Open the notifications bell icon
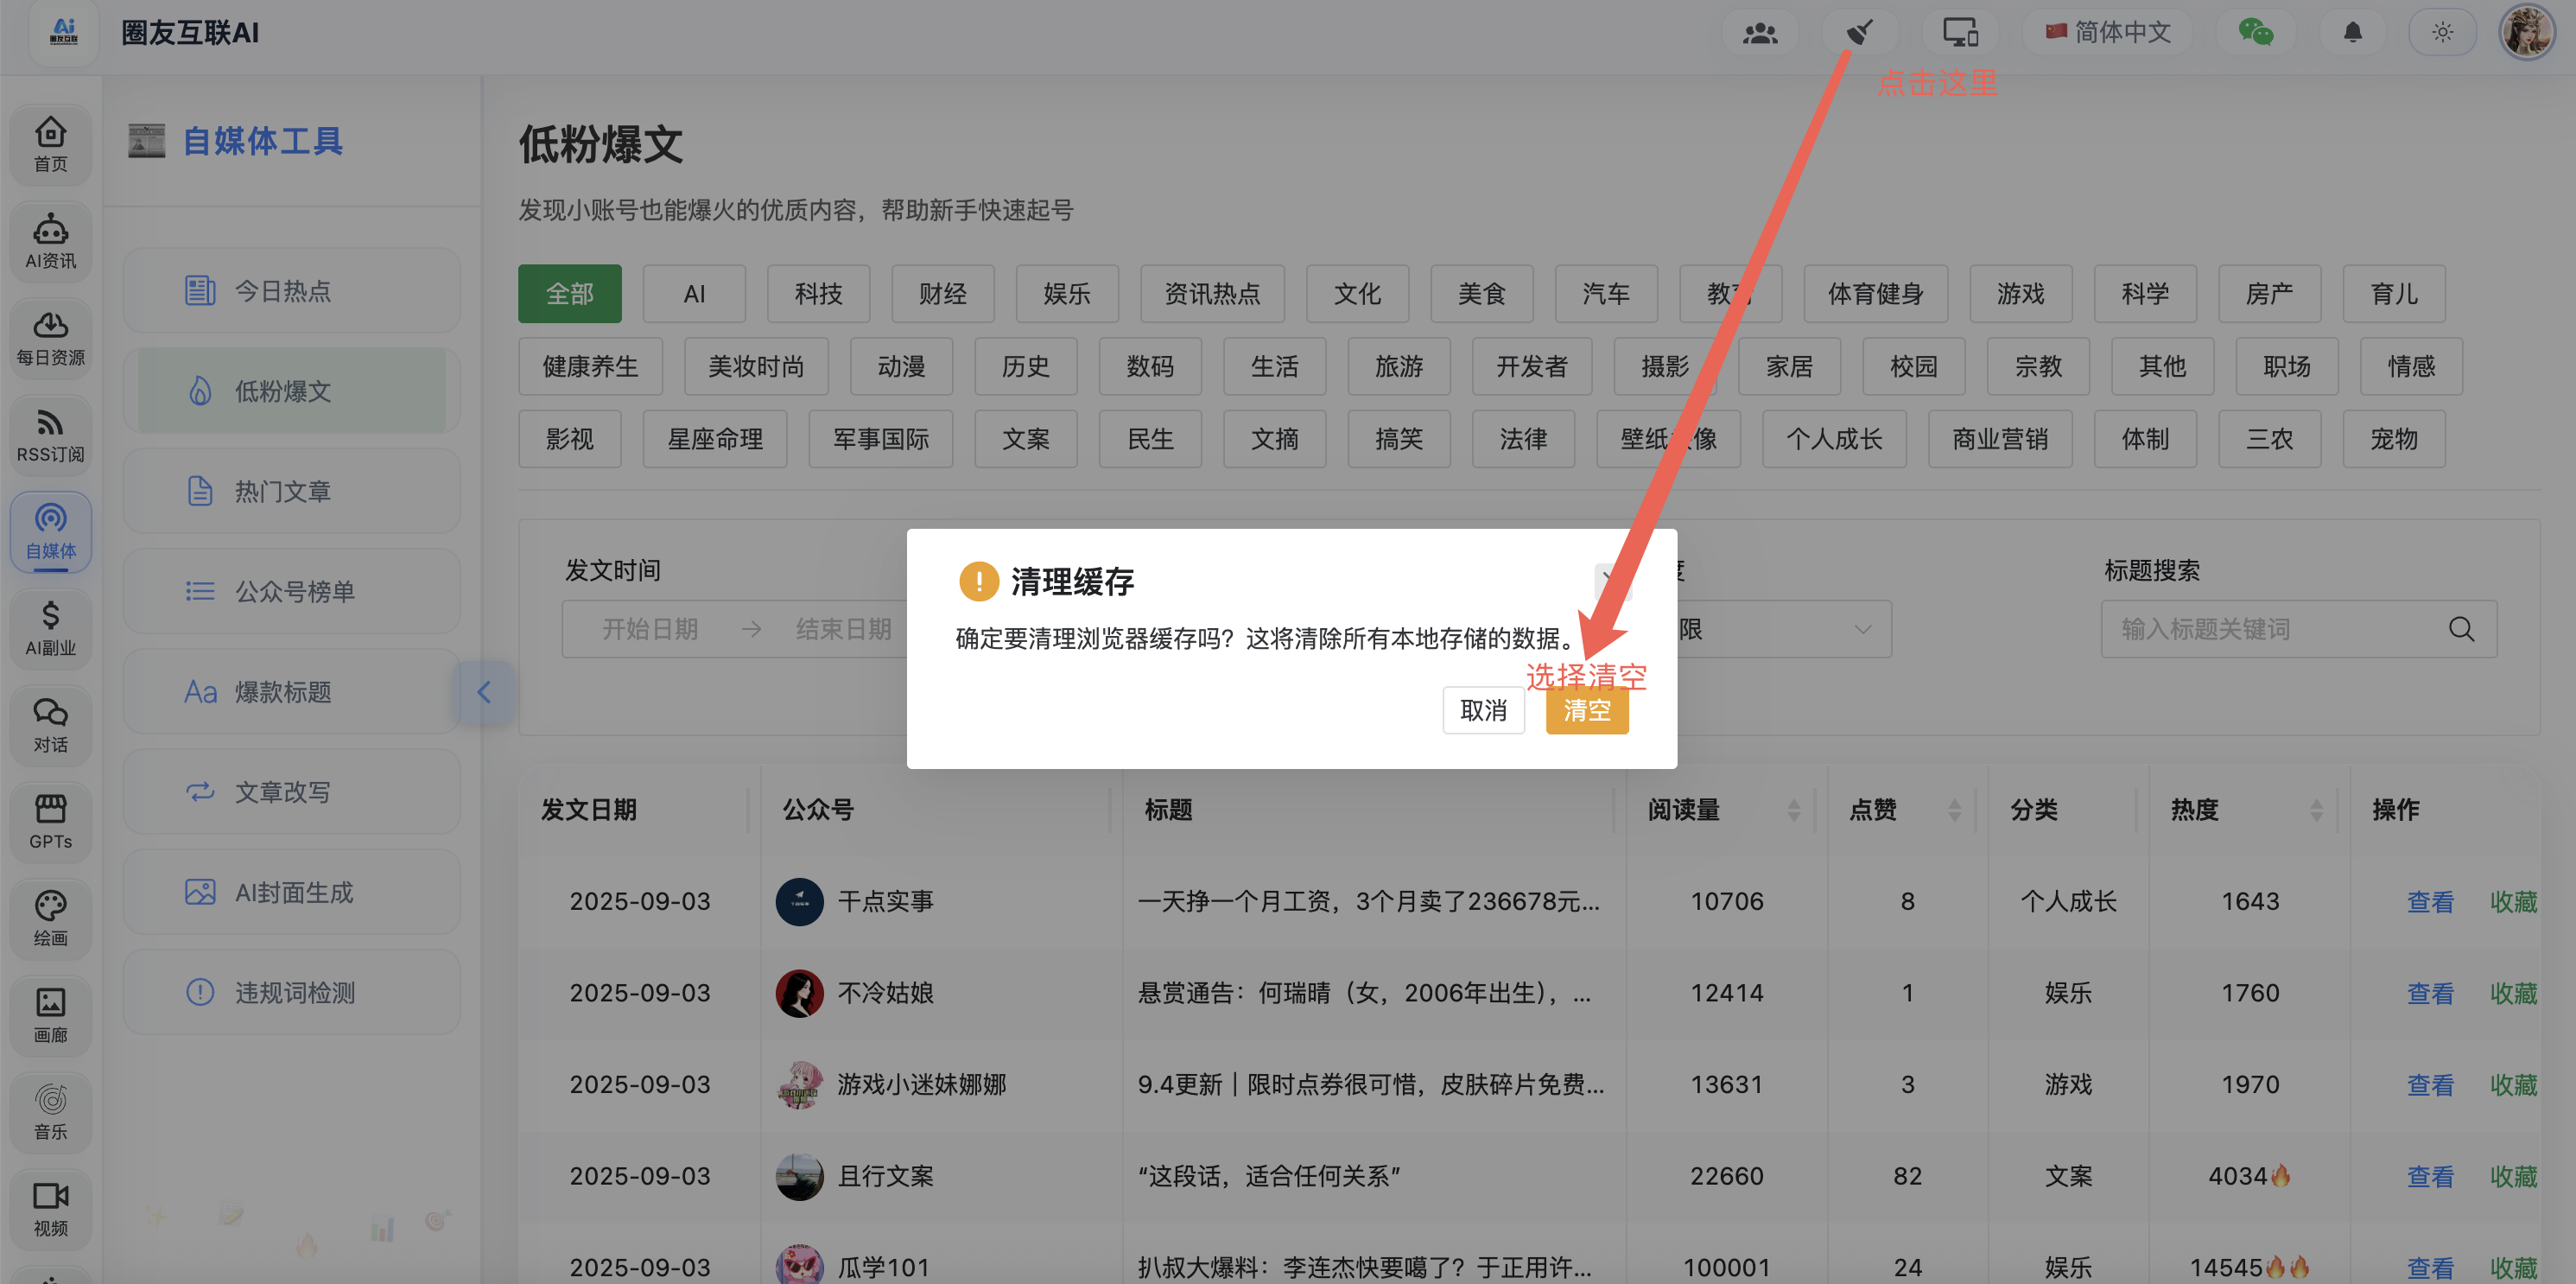The image size is (2576, 1284). coord(2353,33)
